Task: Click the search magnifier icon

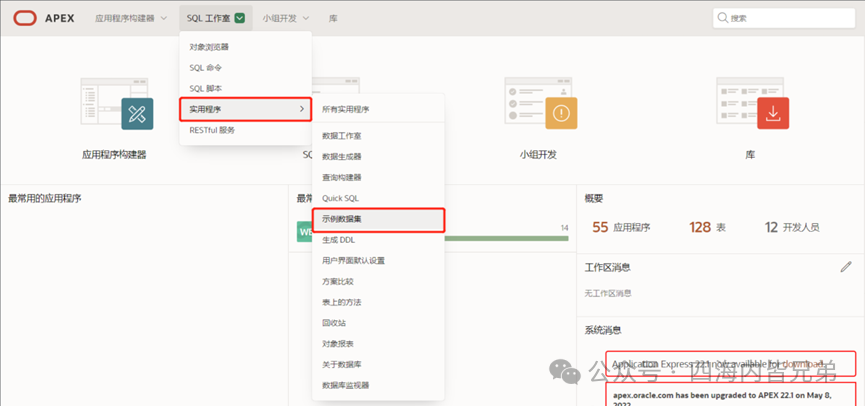Action: (722, 18)
